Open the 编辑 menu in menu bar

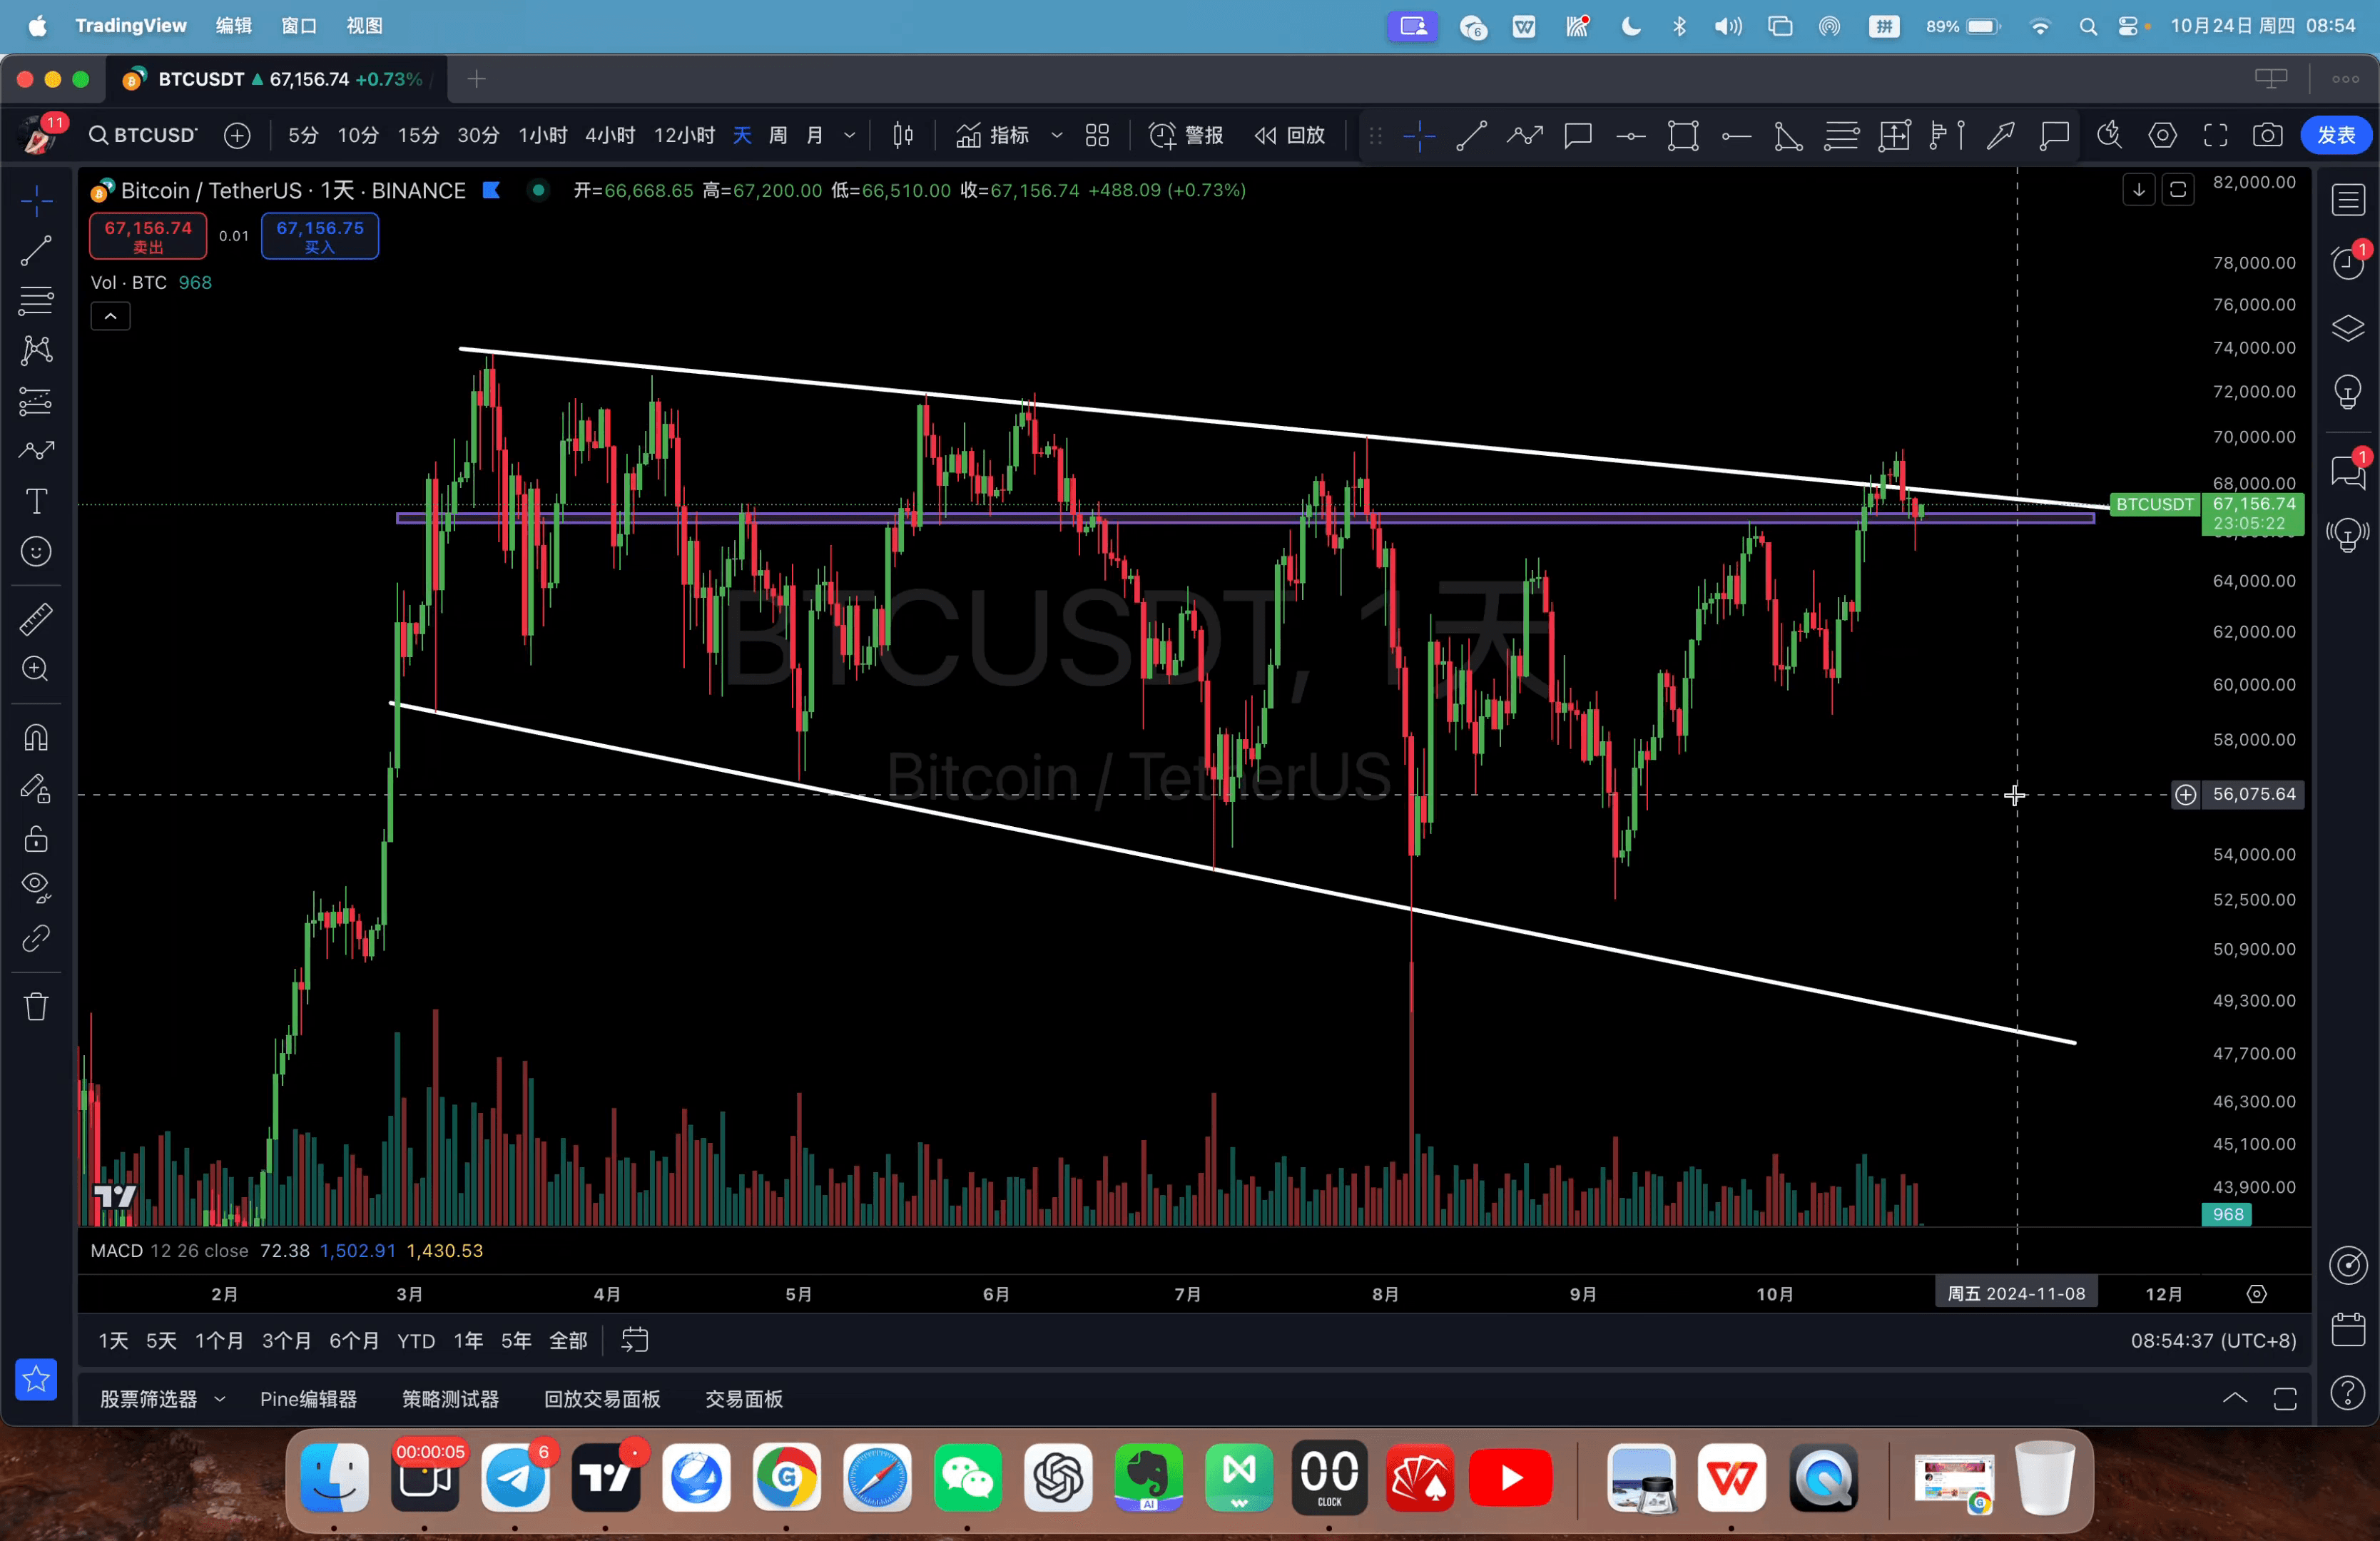(234, 26)
